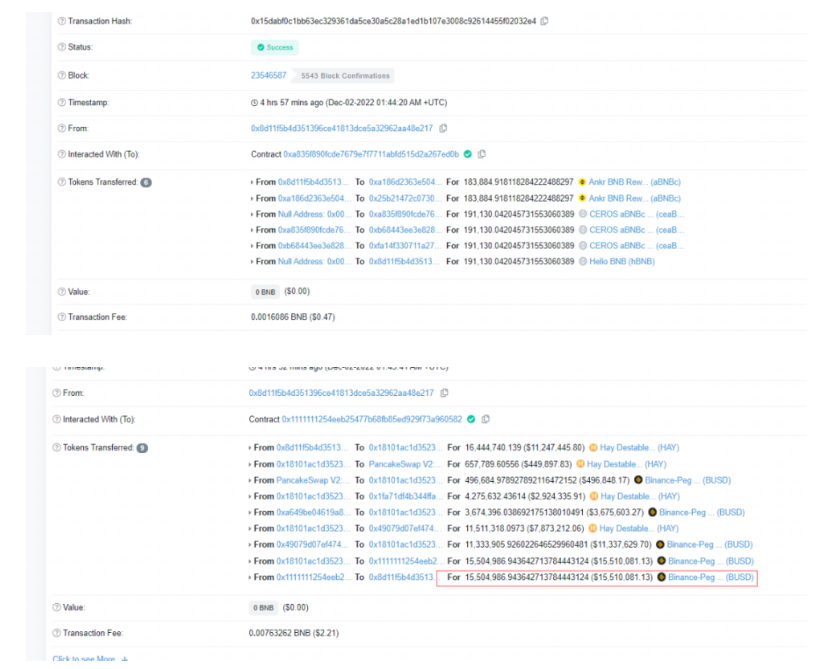Open recipient address 0xfa14f330711a27 link
The image size is (832, 669).
405,246
